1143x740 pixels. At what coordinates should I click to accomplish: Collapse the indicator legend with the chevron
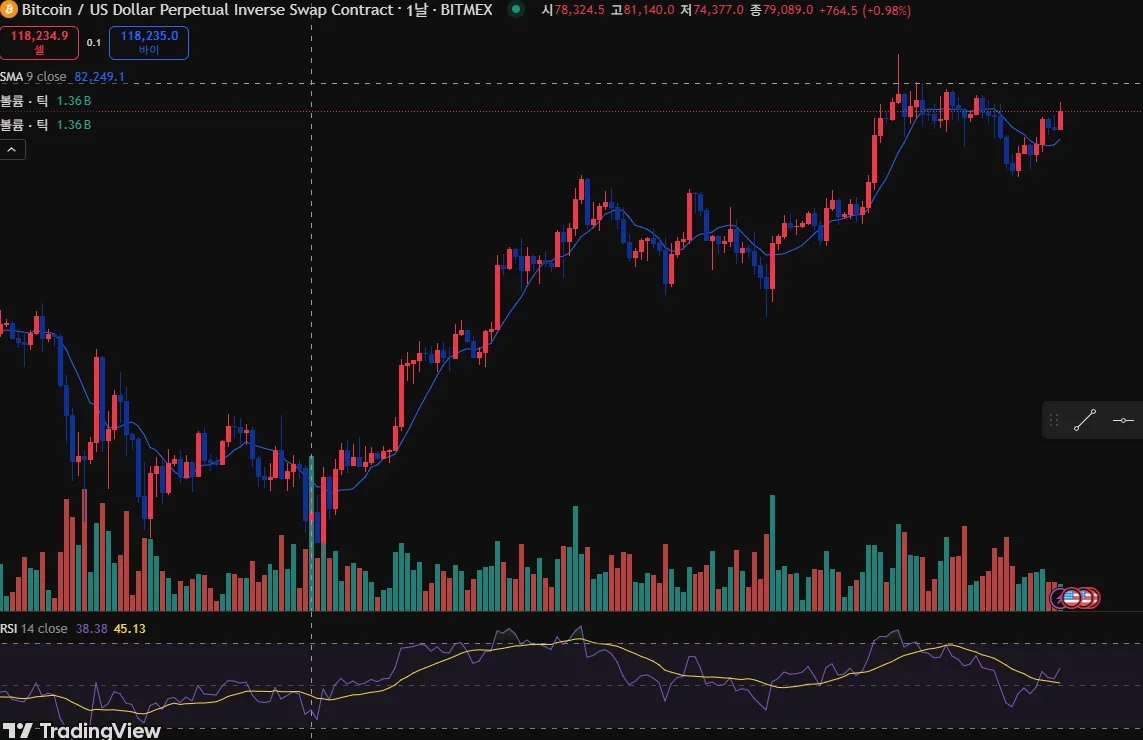(x=12, y=149)
